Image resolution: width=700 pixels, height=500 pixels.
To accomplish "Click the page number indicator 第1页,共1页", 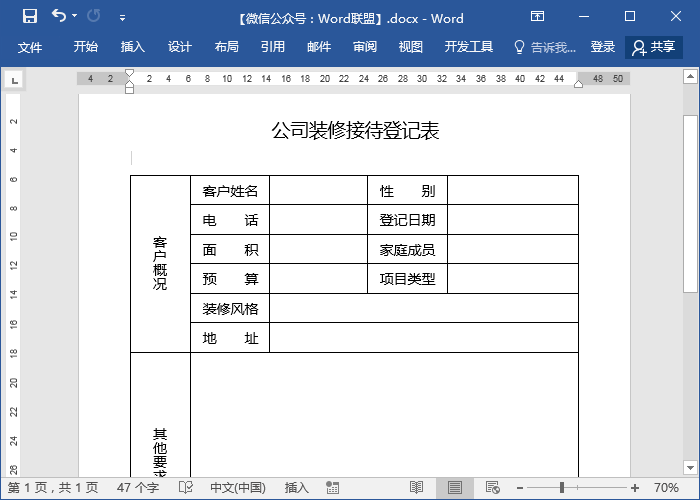I will [x=53, y=488].
